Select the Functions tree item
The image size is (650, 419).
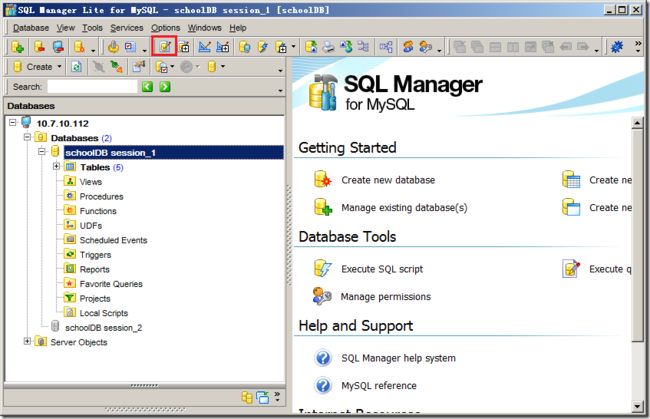tap(98, 211)
